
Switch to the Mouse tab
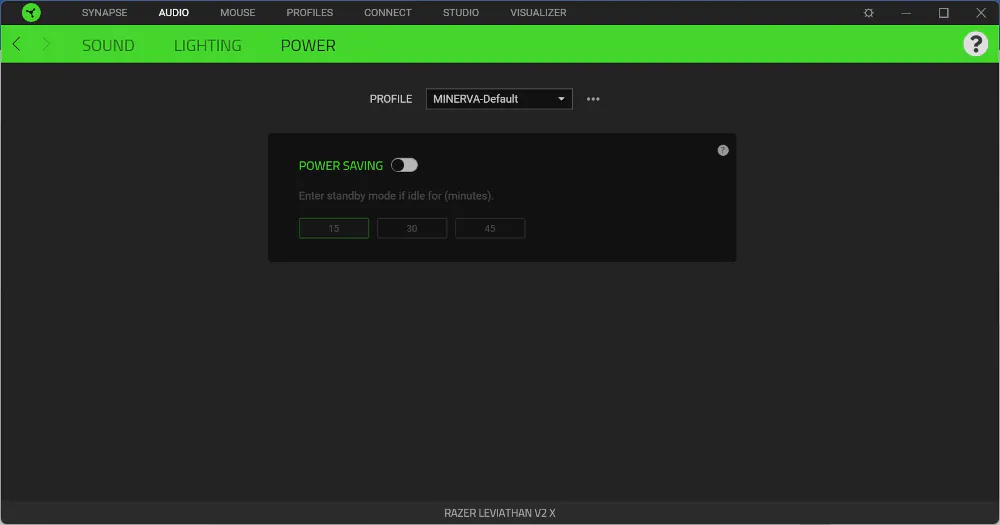pos(238,13)
